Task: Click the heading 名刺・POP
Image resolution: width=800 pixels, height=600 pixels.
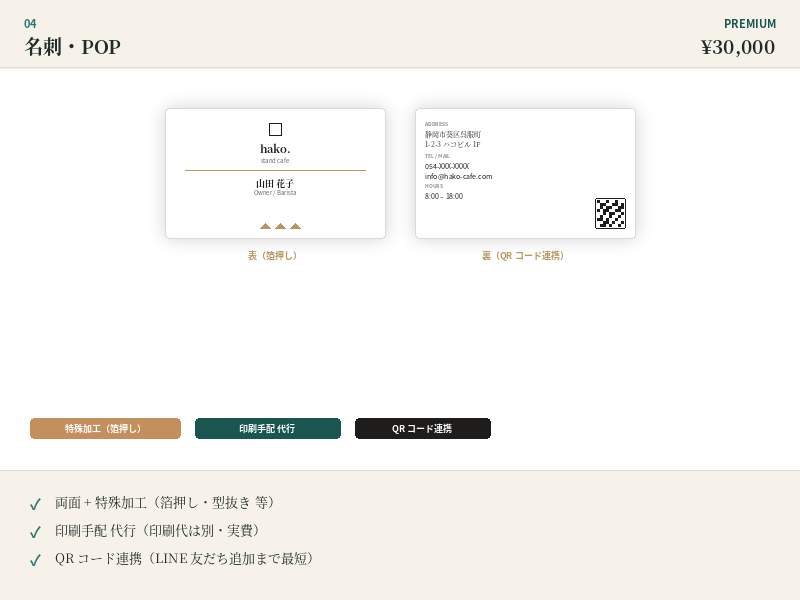Action: (x=72, y=47)
